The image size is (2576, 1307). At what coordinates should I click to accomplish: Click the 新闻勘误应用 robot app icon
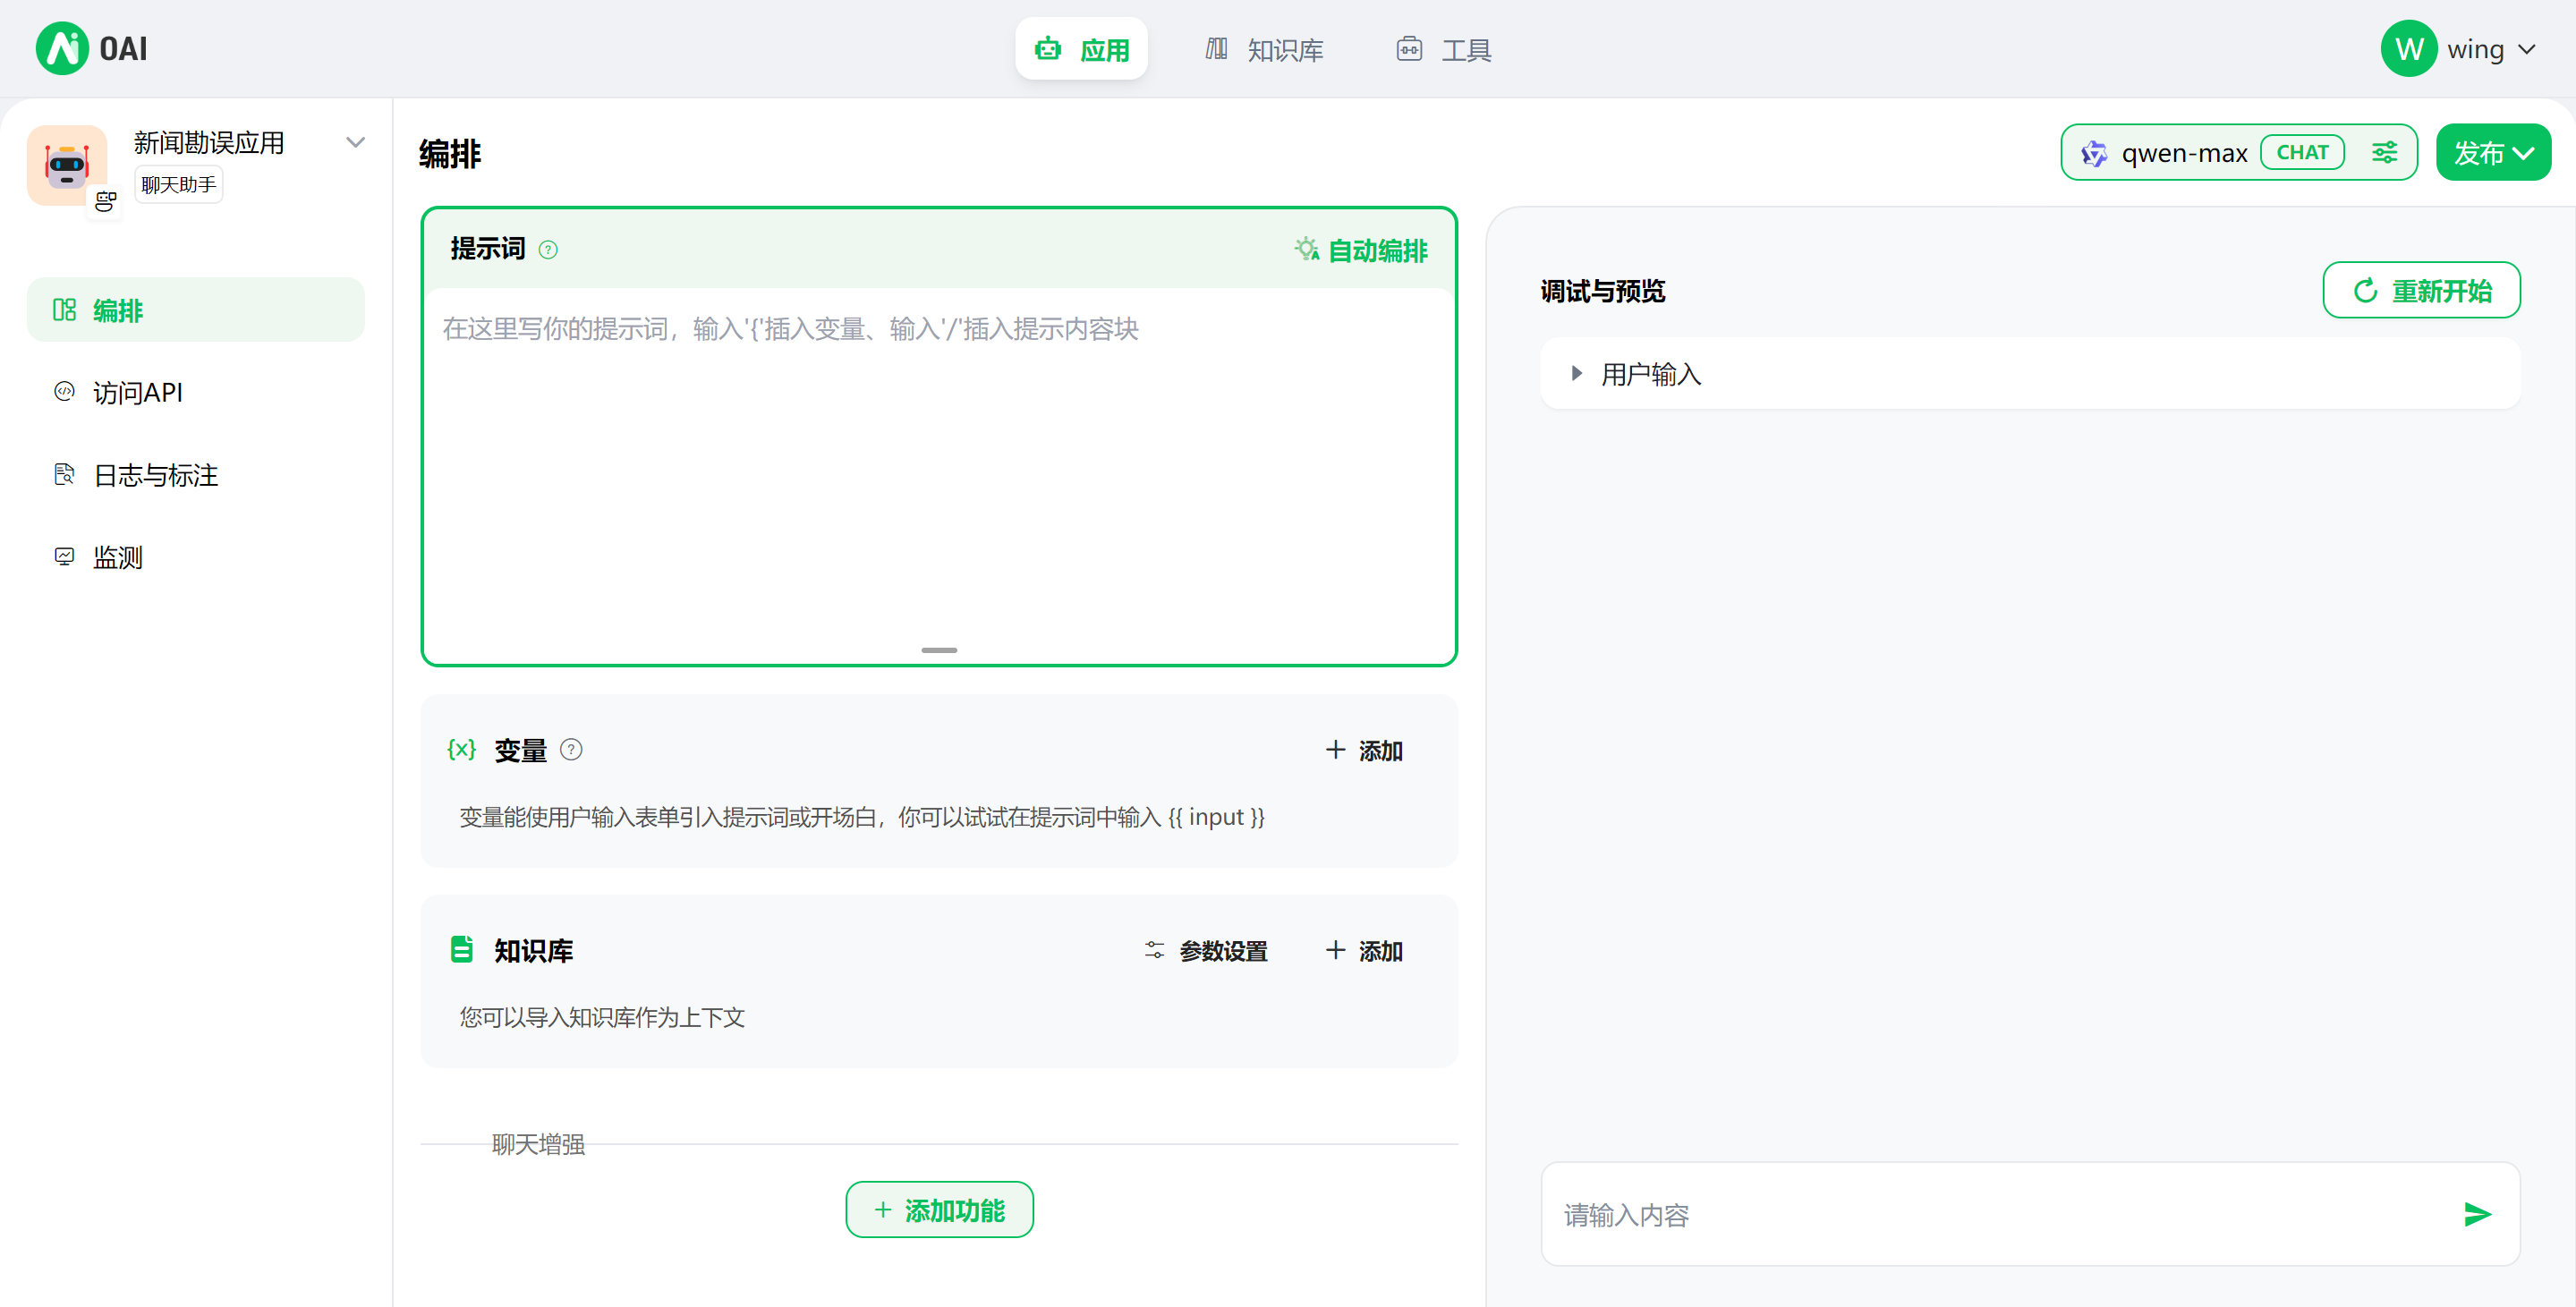67,165
